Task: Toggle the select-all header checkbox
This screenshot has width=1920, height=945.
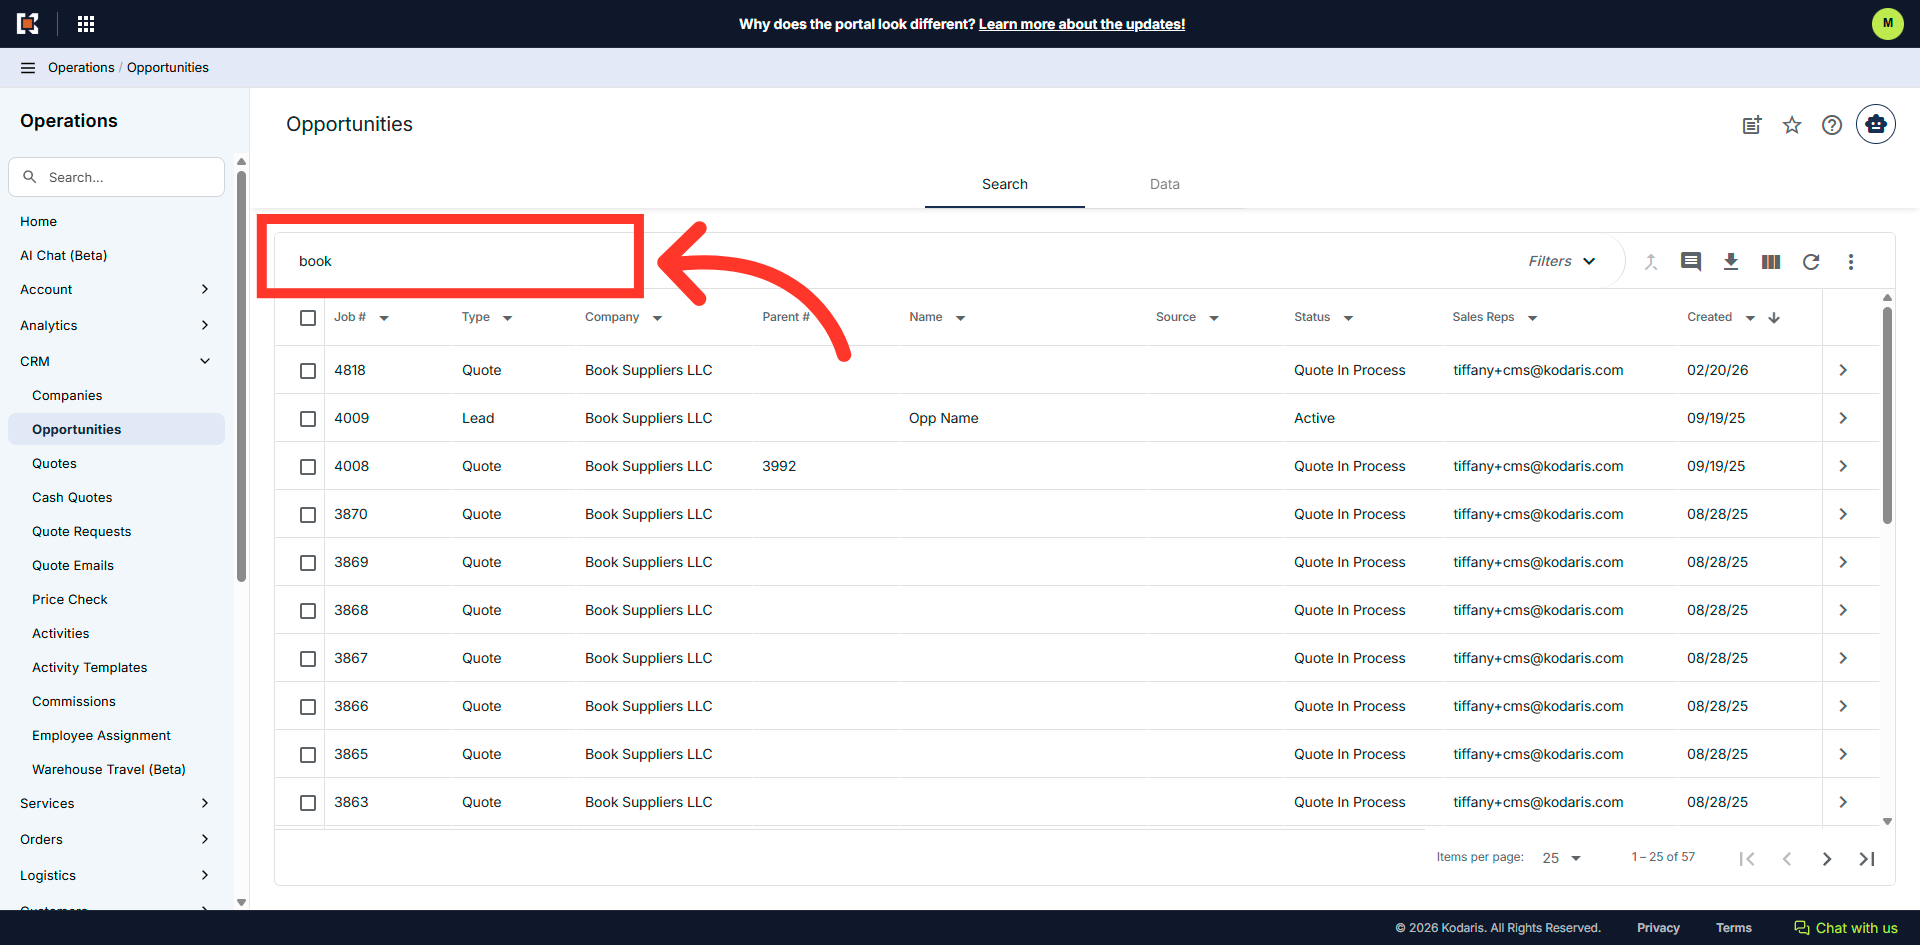Action: [x=308, y=318]
